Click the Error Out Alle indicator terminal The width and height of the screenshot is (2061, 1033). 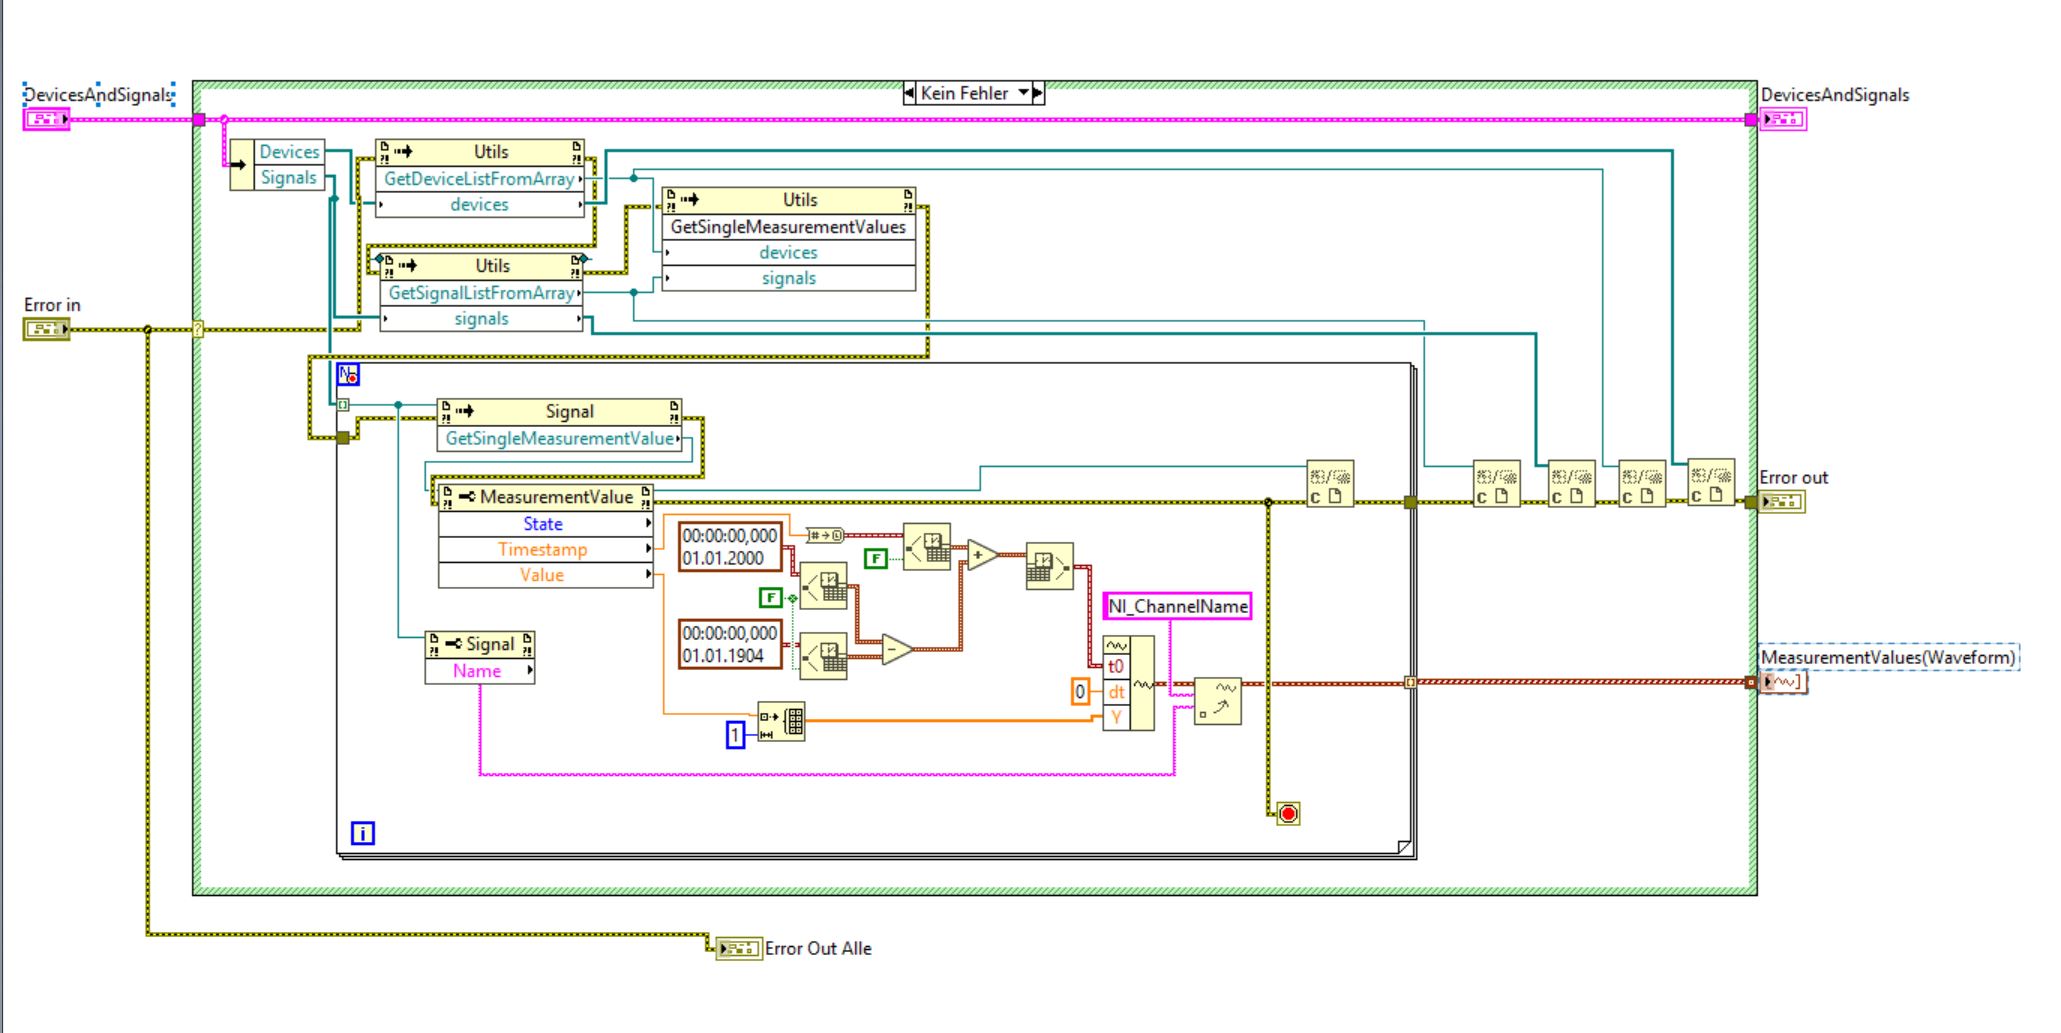pyautogui.click(x=738, y=948)
